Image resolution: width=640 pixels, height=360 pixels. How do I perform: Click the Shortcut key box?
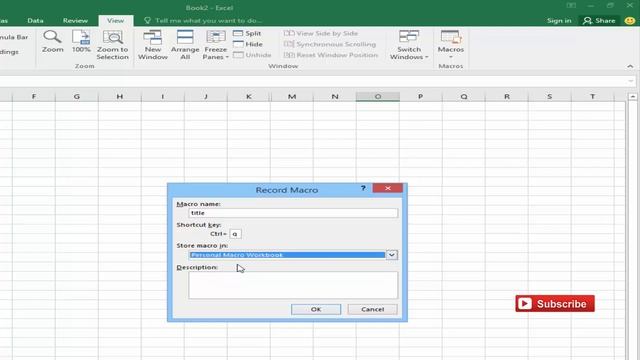coord(235,234)
